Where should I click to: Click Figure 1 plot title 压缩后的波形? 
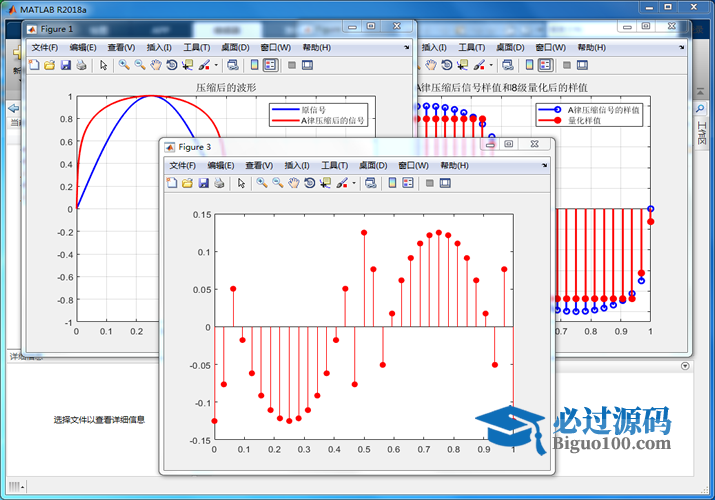(226, 87)
